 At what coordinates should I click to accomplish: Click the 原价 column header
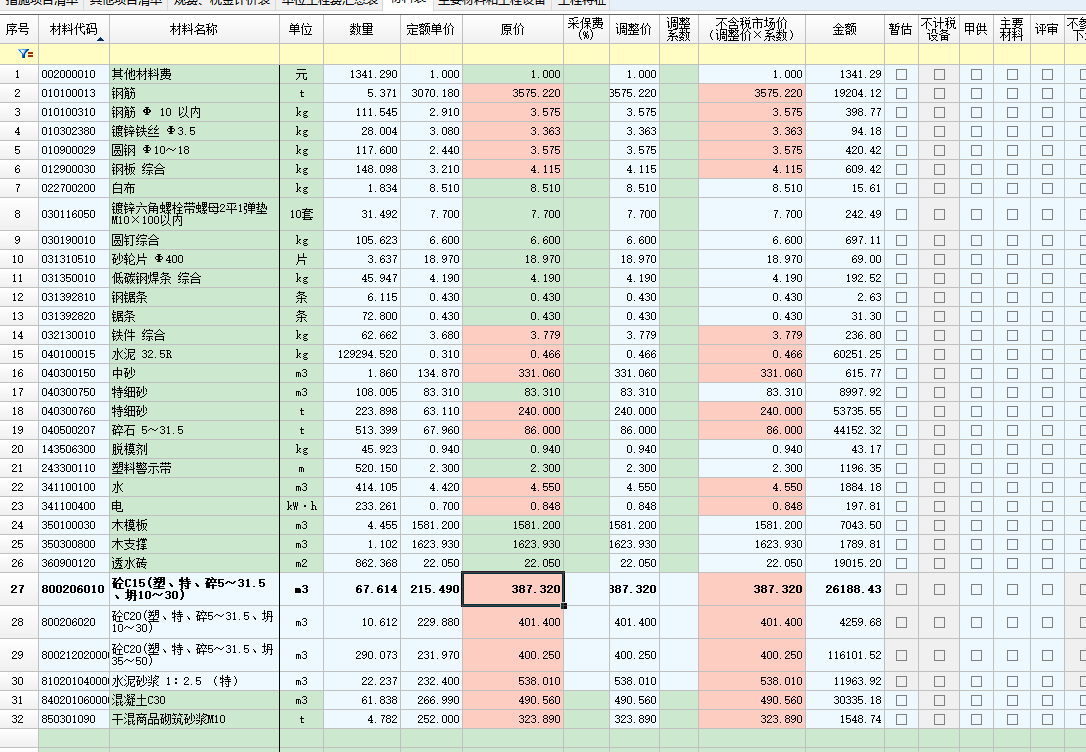(x=513, y=29)
